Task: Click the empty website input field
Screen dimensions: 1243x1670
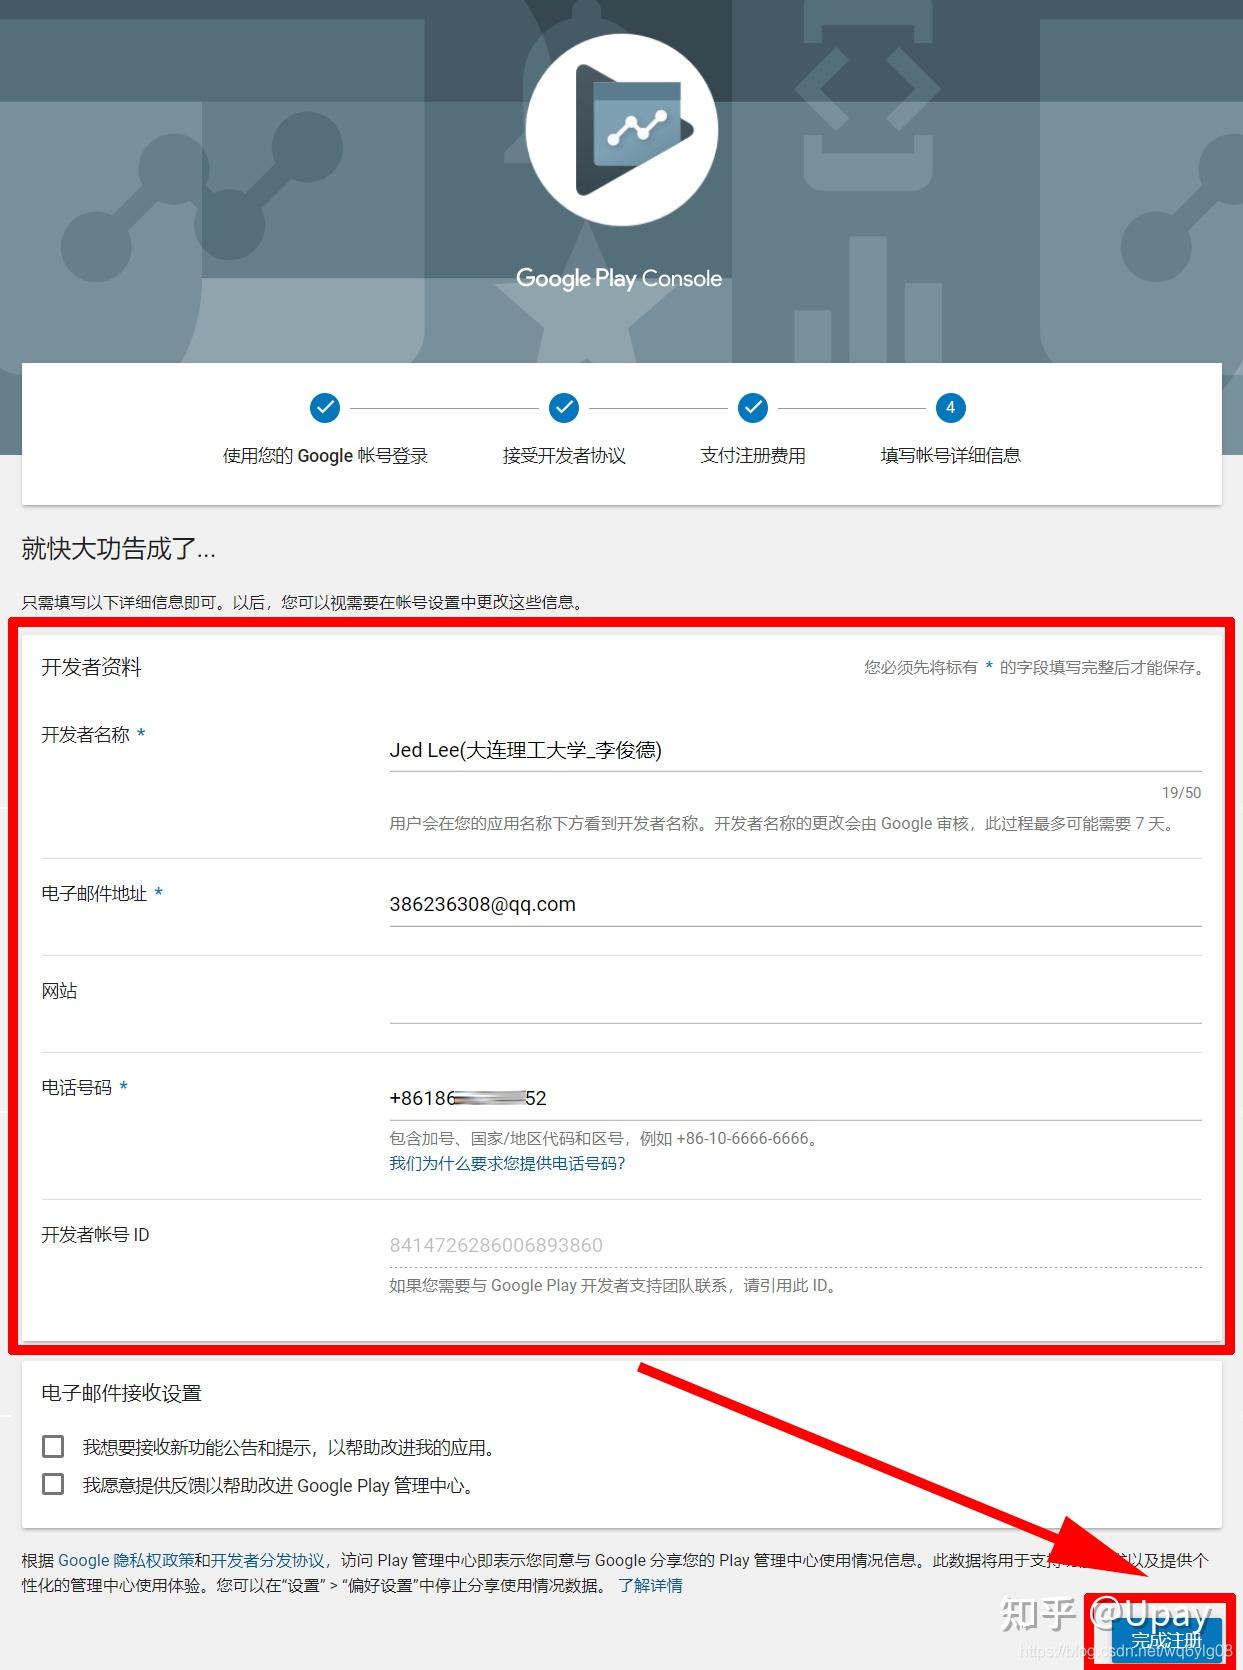Action: click(x=795, y=1001)
